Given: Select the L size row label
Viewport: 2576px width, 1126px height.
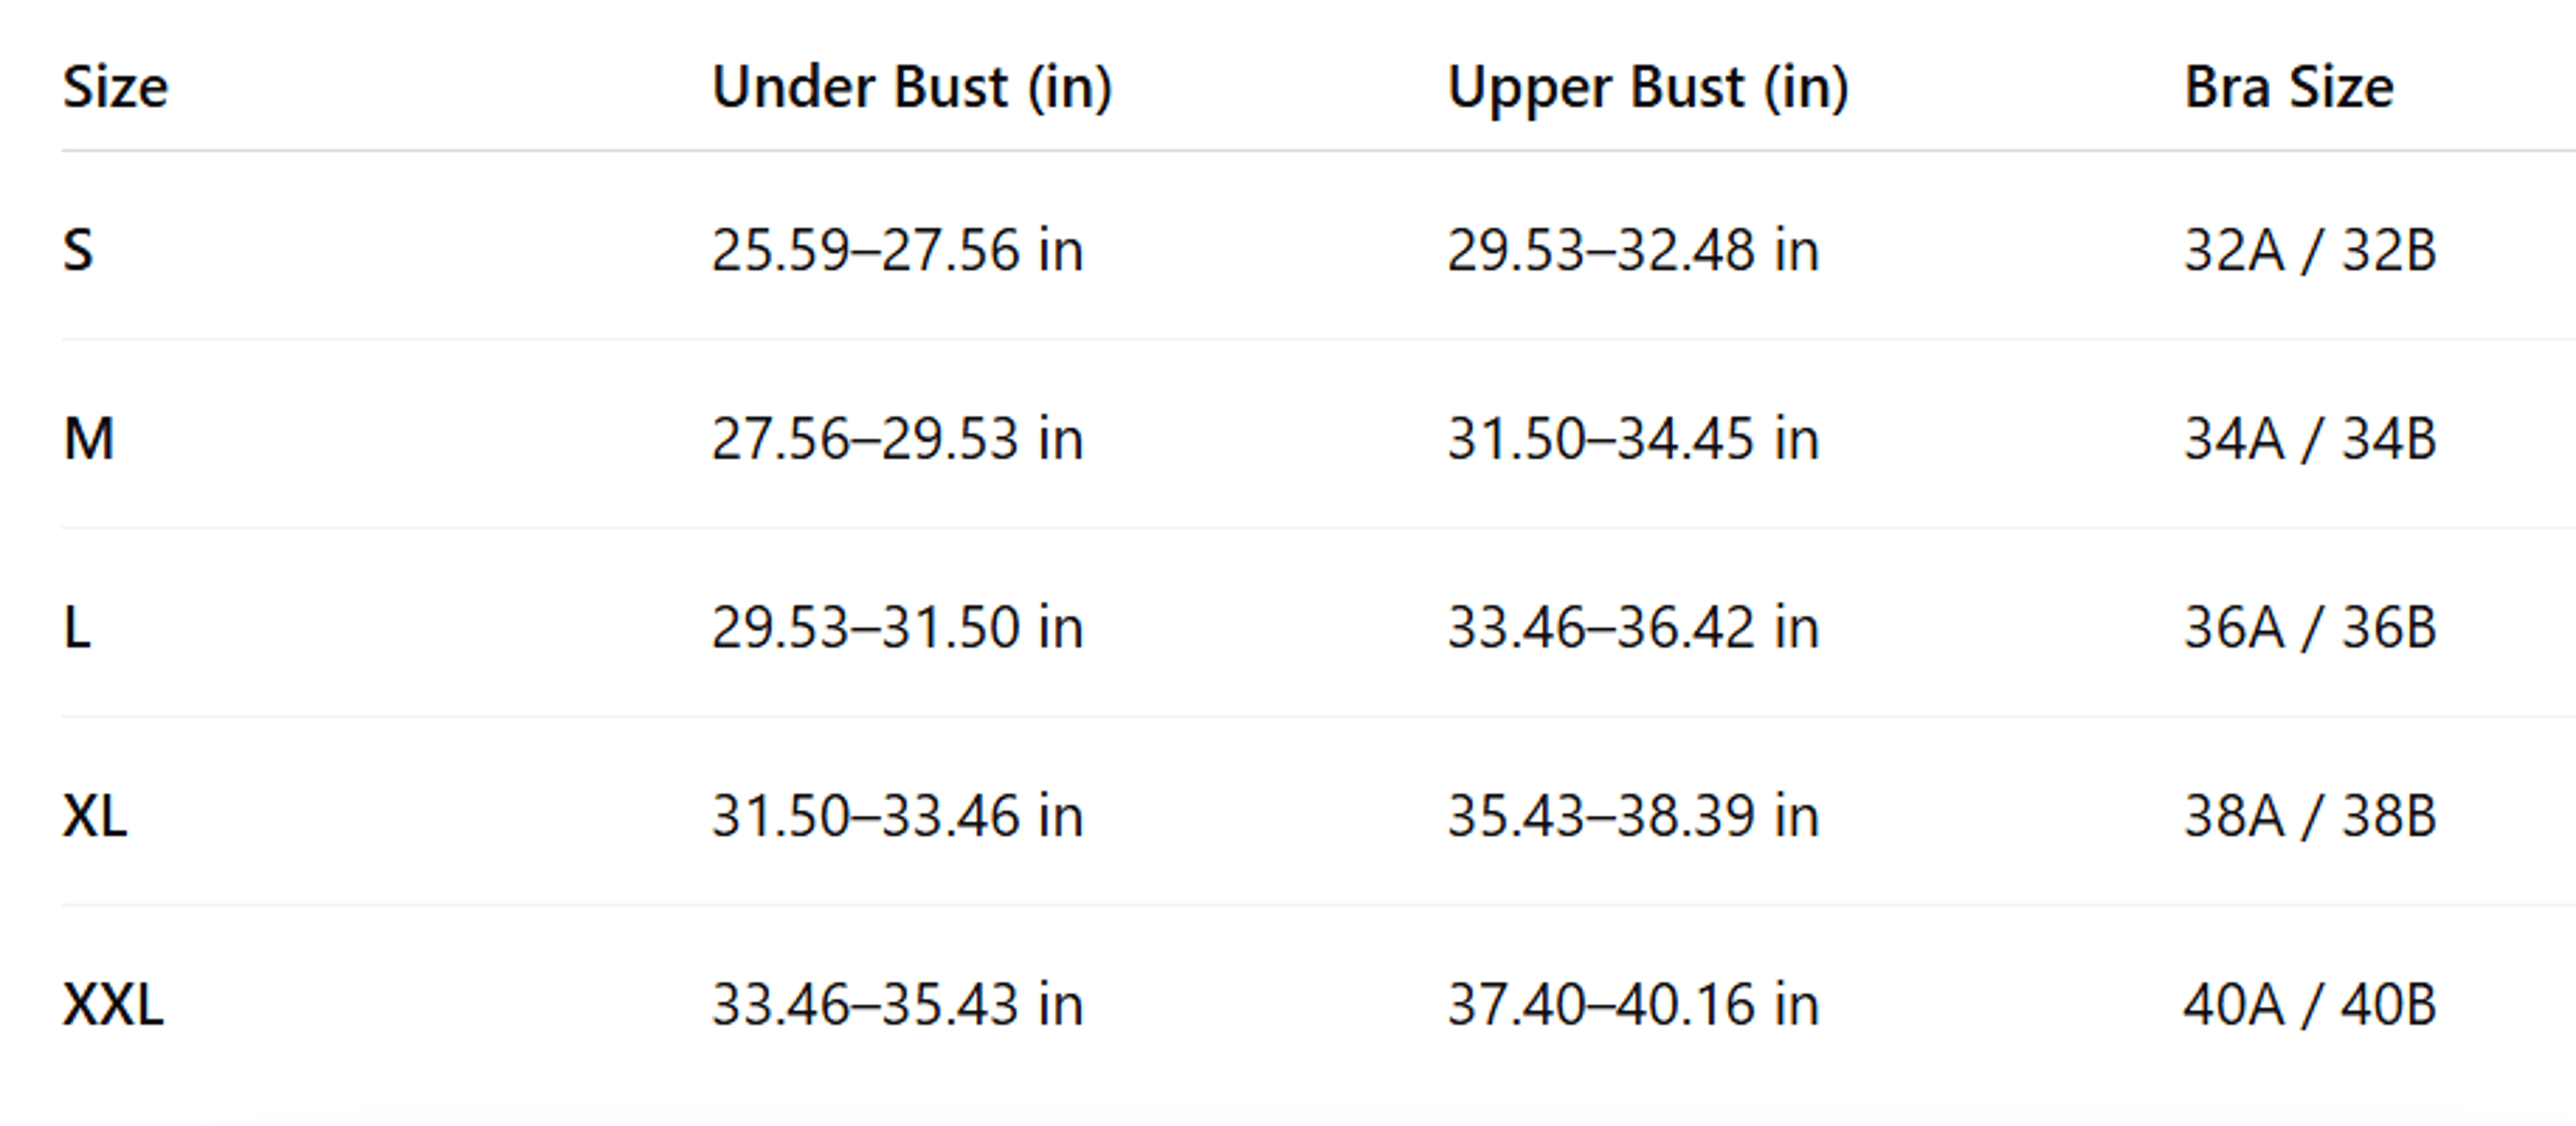Looking at the screenshot, I should tap(77, 627).
